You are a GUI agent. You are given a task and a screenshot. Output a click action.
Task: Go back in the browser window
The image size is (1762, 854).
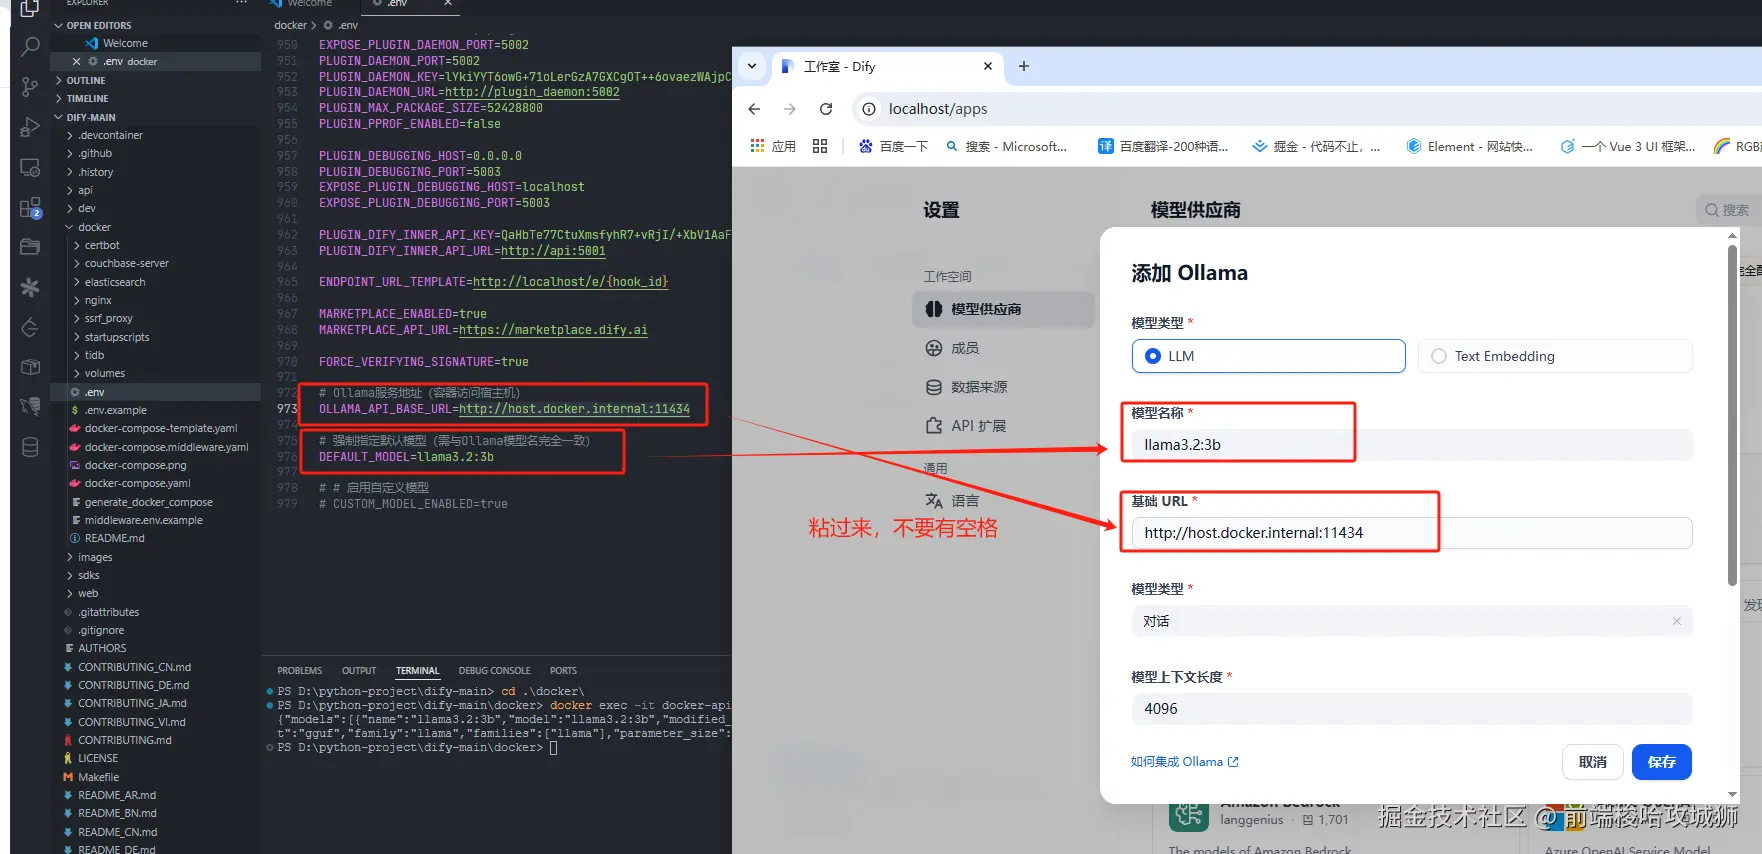[x=754, y=109]
